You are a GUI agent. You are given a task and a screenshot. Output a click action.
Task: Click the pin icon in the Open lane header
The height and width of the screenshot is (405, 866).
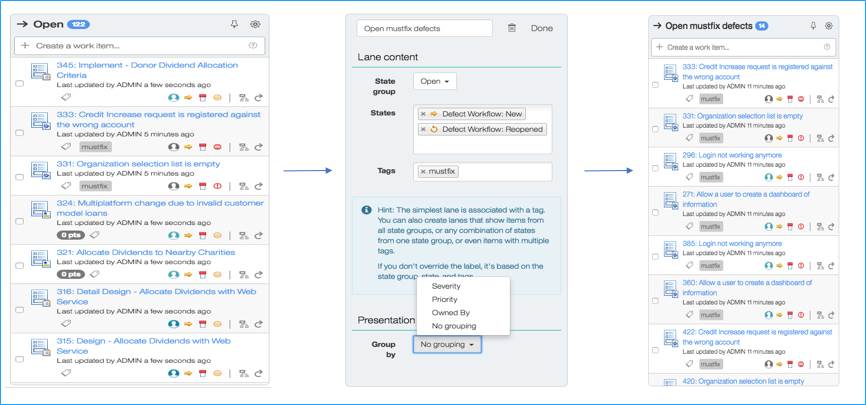tap(233, 24)
